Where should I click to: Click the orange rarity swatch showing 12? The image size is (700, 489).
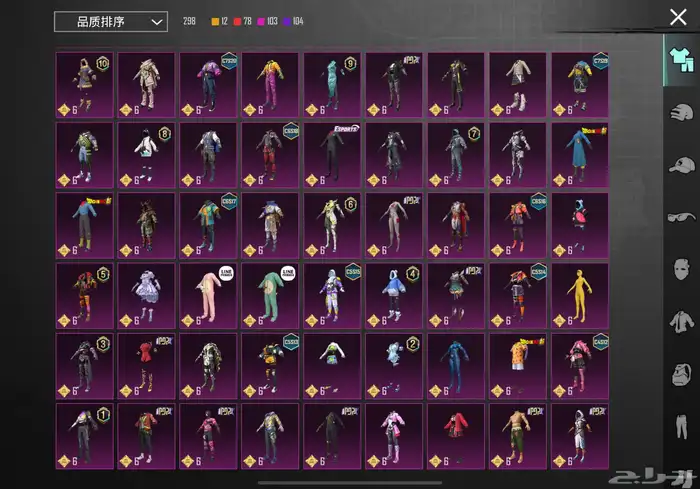click(x=215, y=21)
